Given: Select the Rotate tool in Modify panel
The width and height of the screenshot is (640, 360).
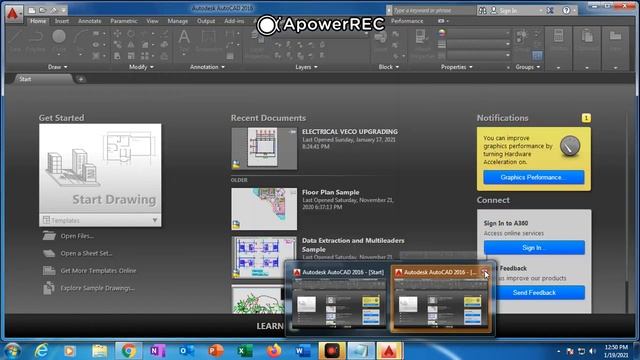Looking at the screenshot, I should point(131,33).
